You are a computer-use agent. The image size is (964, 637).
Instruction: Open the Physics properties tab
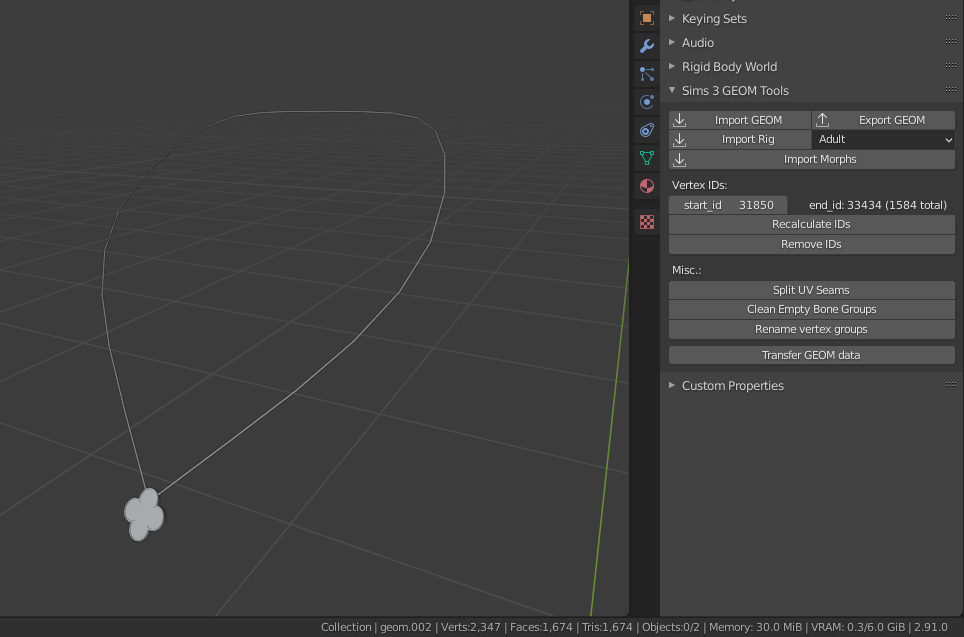pos(646,102)
